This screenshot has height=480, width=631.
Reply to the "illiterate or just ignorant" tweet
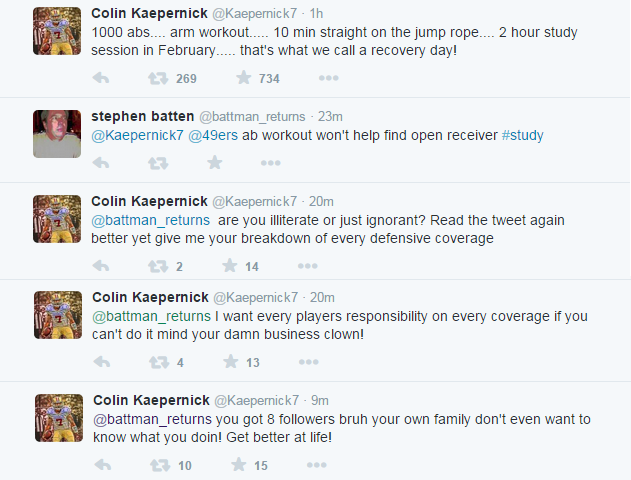[100, 266]
